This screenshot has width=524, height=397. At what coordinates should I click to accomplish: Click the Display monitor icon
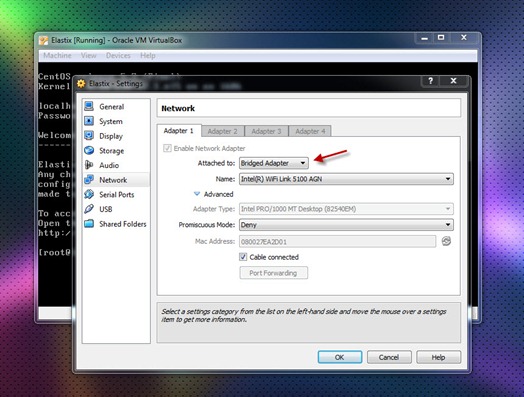(89, 136)
